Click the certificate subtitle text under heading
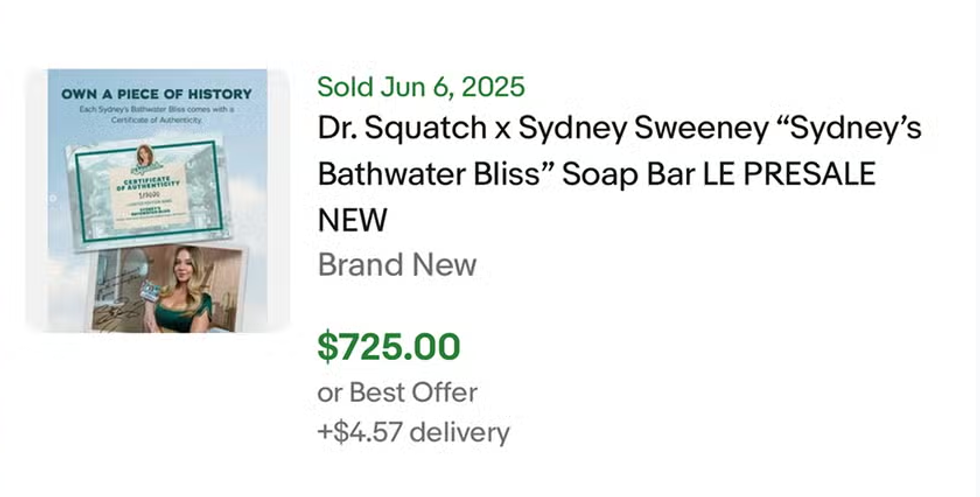This screenshot has height=497, width=980. tap(156, 113)
